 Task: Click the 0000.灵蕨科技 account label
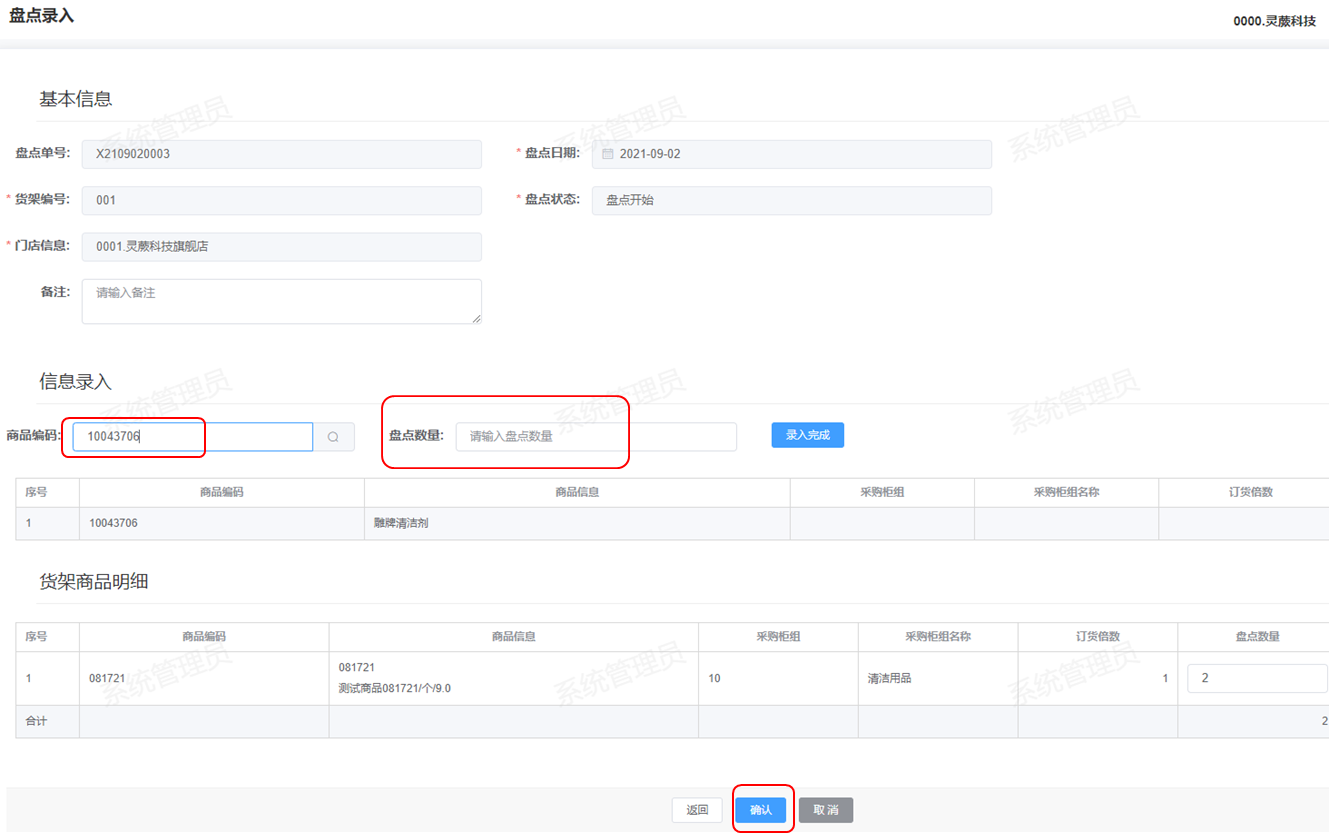click(1275, 21)
